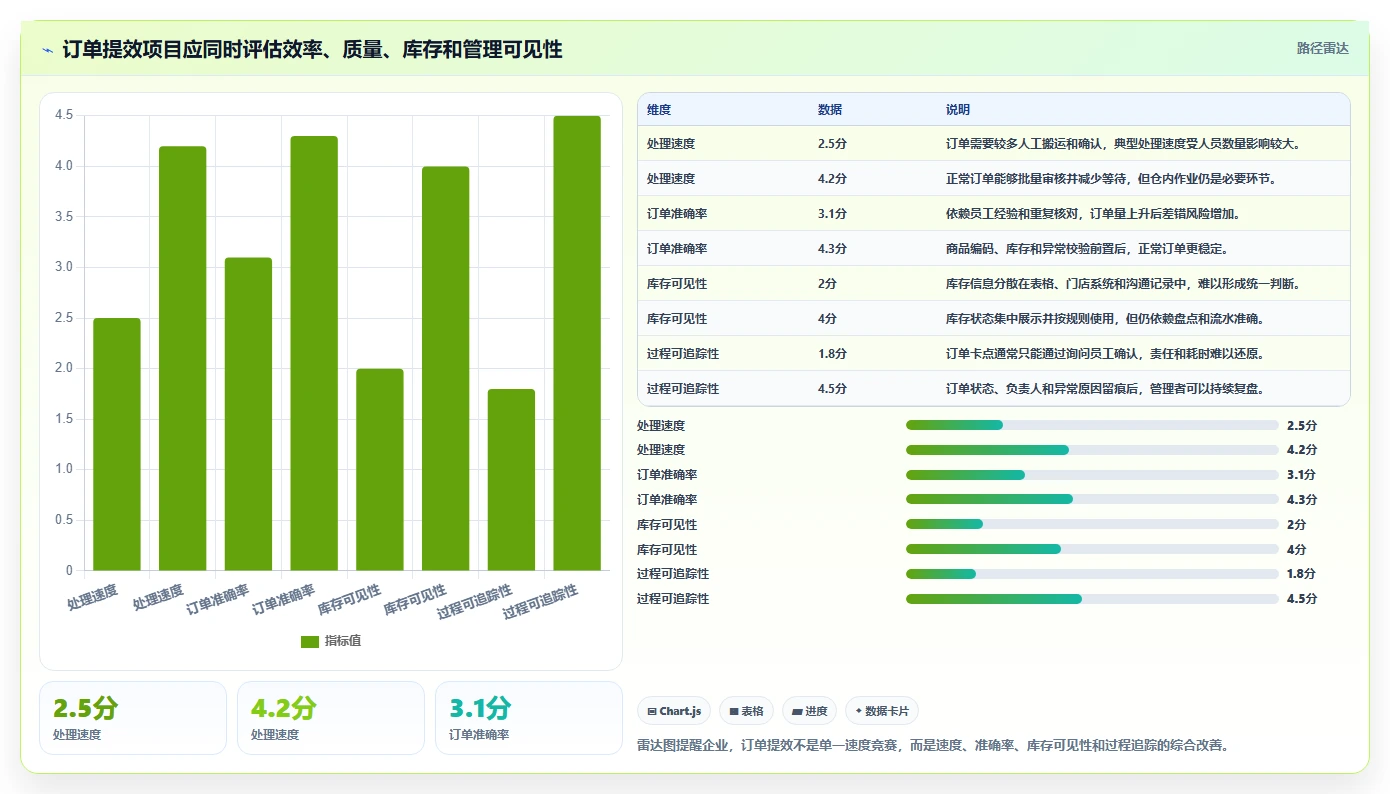Click the chart bar reaching 4.2
The height and width of the screenshot is (794, 1390).
pyautogui.click(x=183, y=358)
